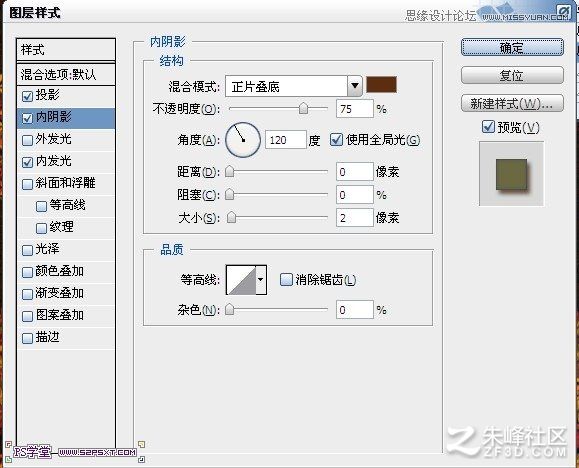Toggle the 预览 preview checkbox
The image size is (579, 468).
[x=488, y=127]
